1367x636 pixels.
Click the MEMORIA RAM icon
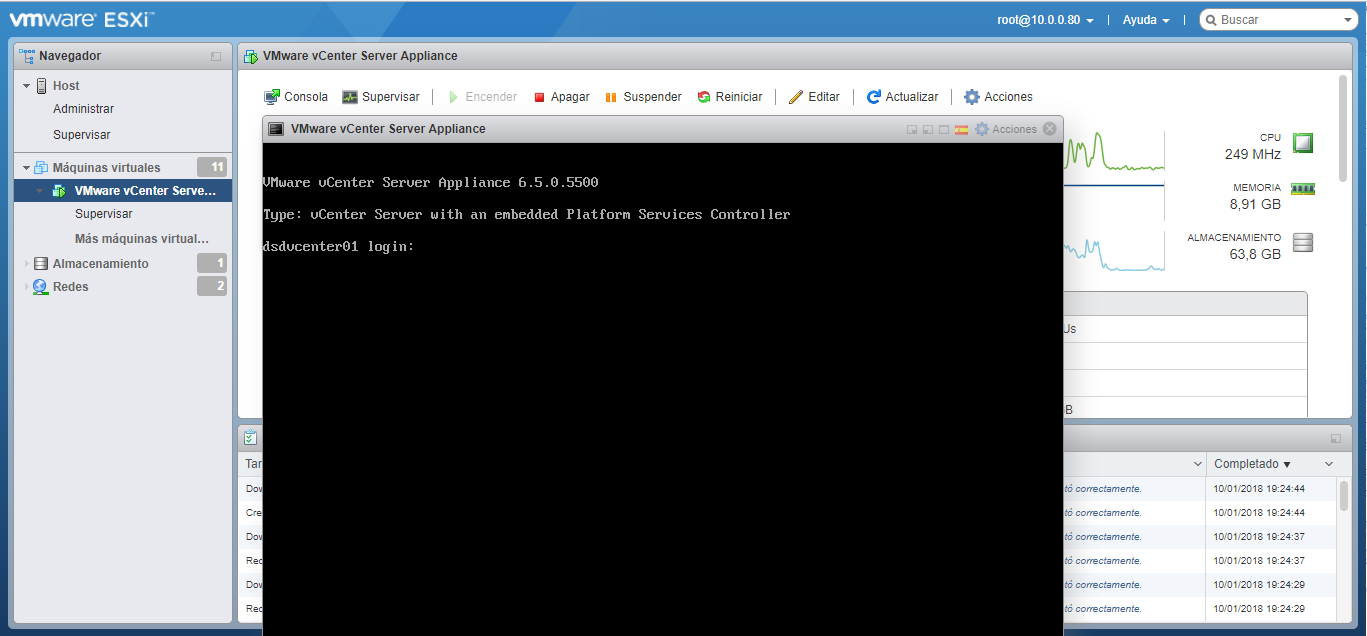click(1303, 188)
